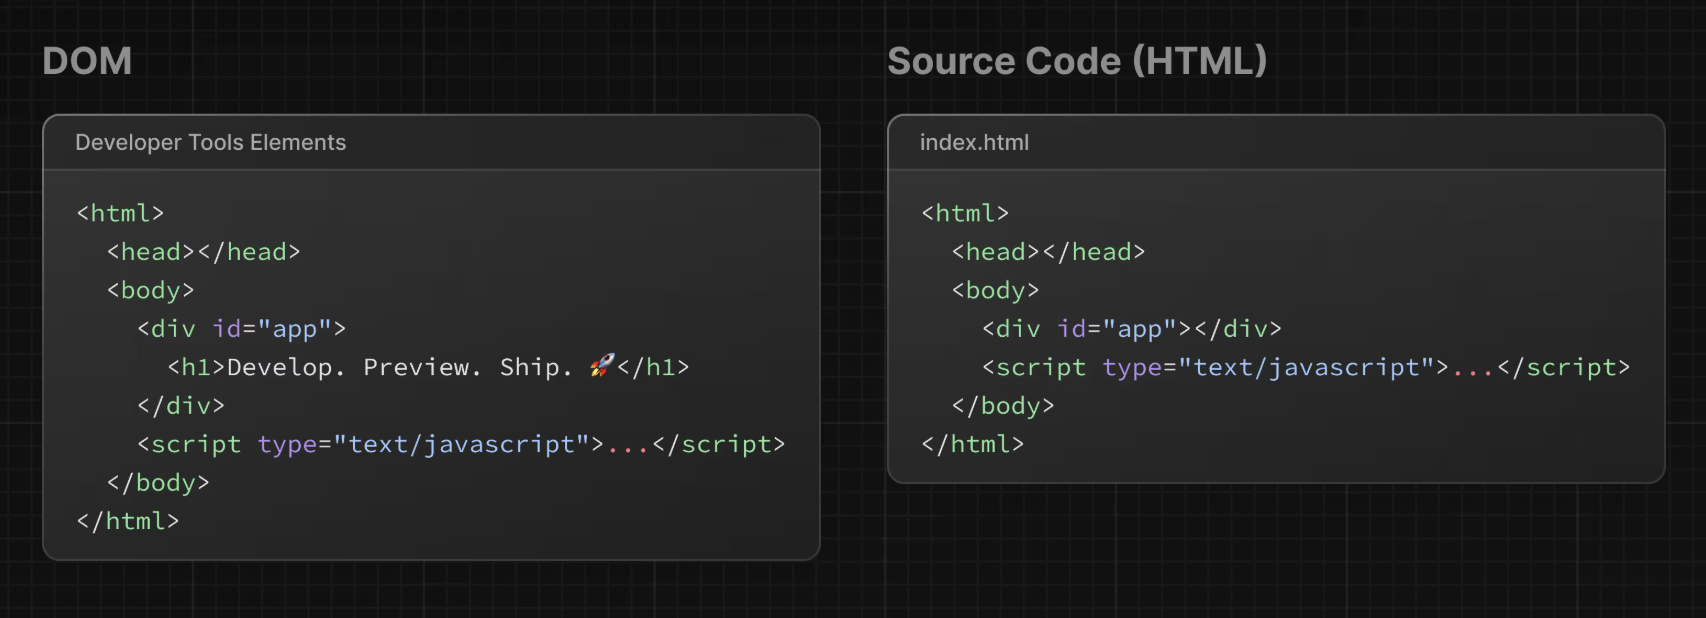This screenshot has height=618, width=1706.
Task: Select the head element in index.html panel
Action: pos(1049,252)
